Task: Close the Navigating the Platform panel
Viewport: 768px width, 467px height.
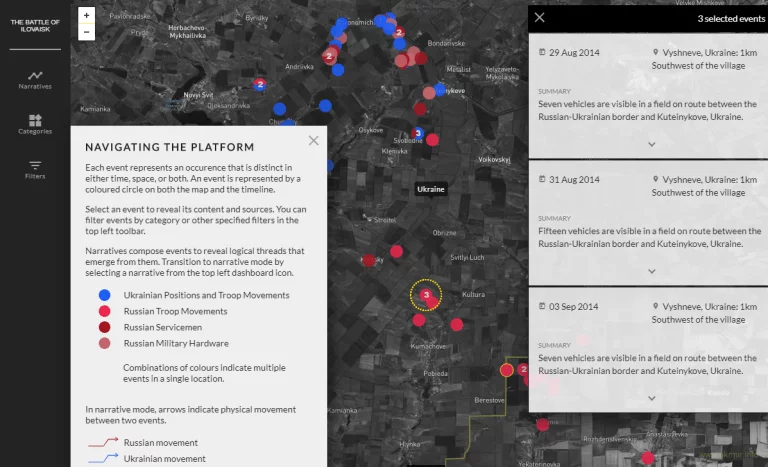Action: coord(313,141)
